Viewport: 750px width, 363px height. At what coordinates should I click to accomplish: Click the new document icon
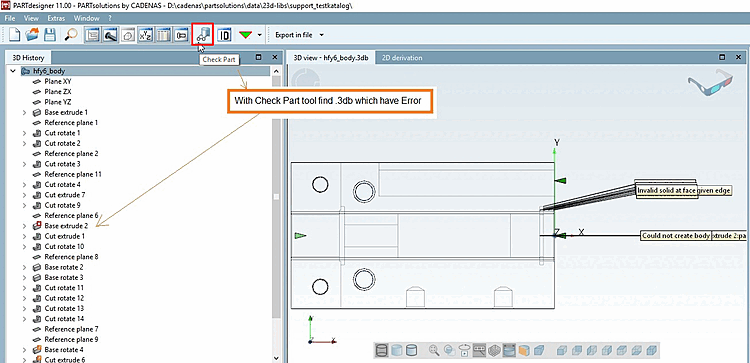[16, 35]
